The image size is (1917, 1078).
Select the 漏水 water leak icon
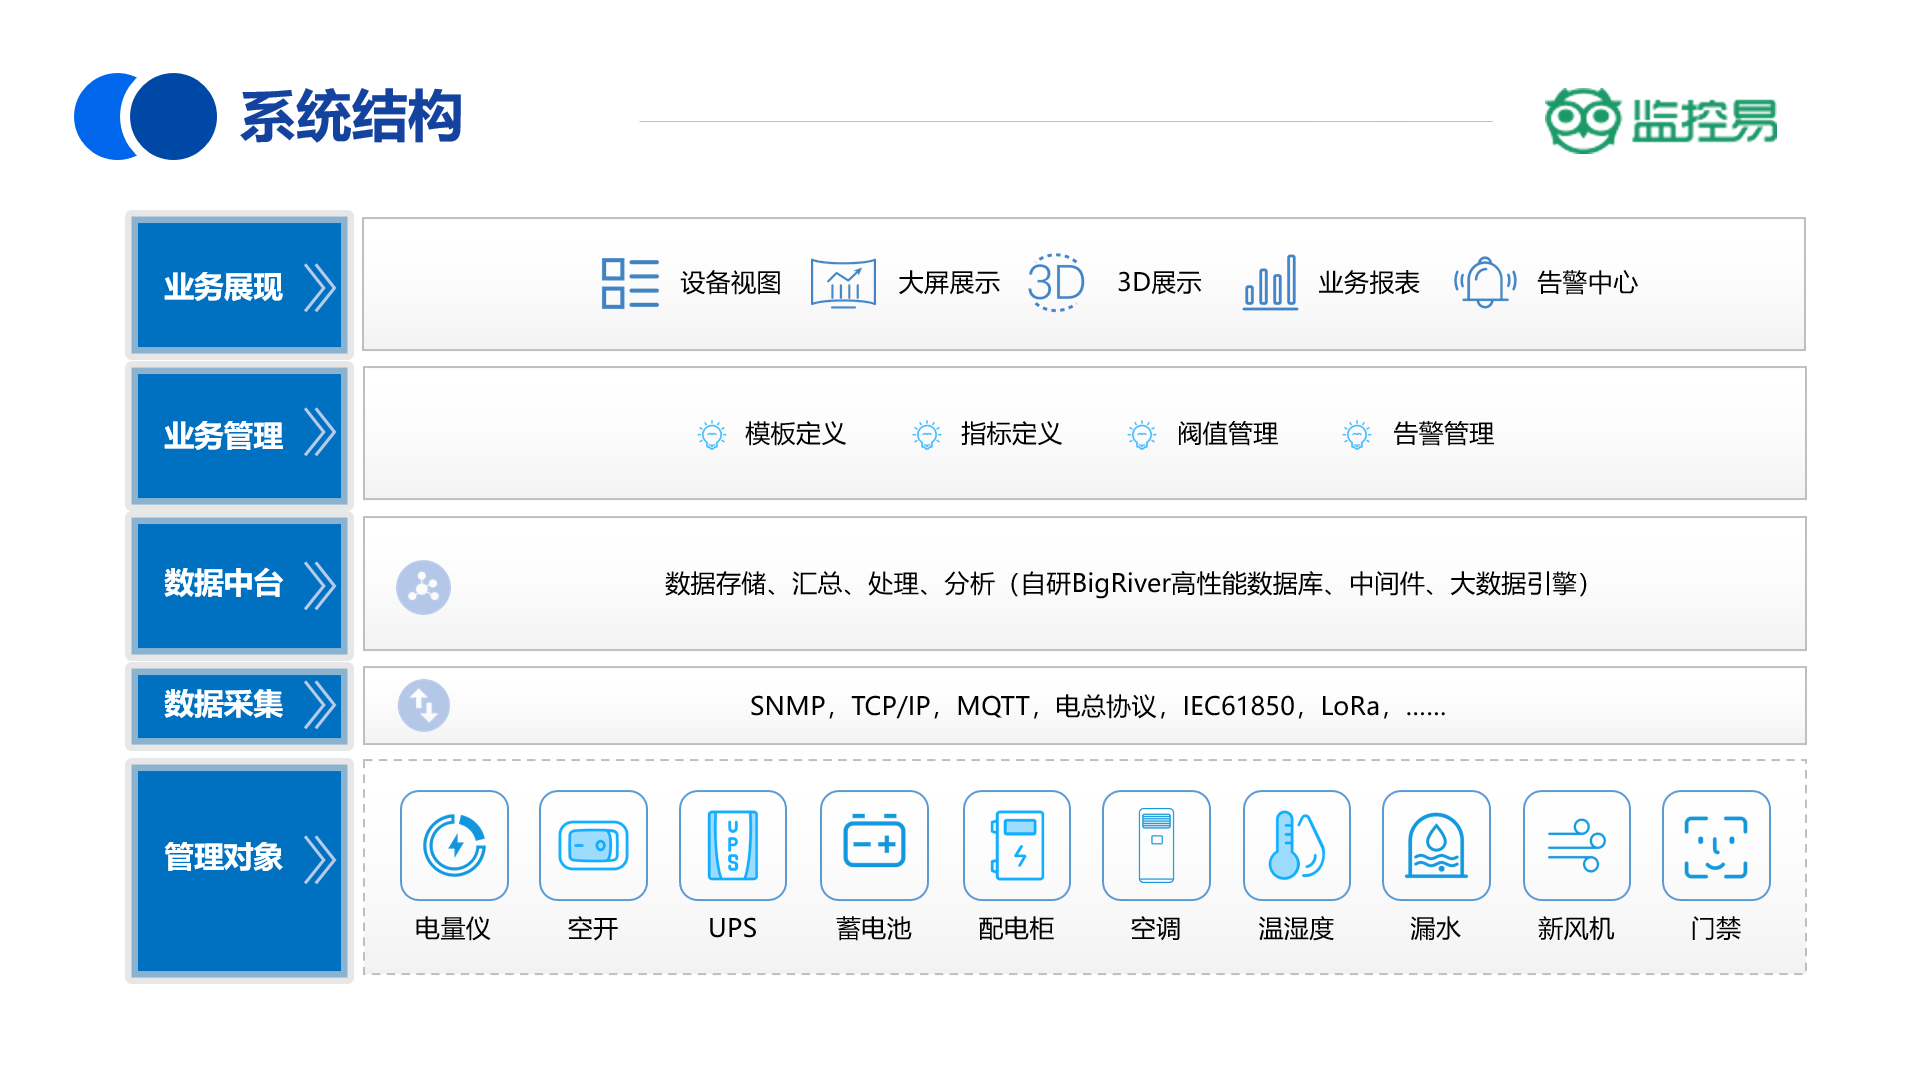tap(1436, 846)
